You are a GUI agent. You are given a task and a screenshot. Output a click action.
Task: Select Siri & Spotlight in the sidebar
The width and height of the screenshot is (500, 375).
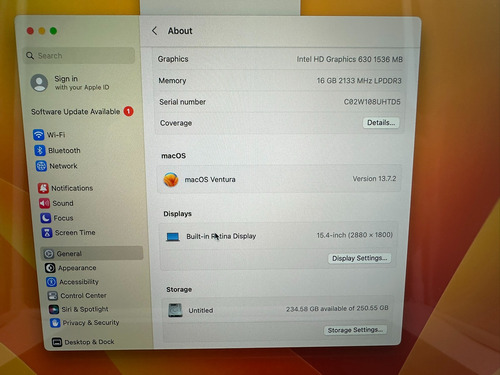coord(78,309)
